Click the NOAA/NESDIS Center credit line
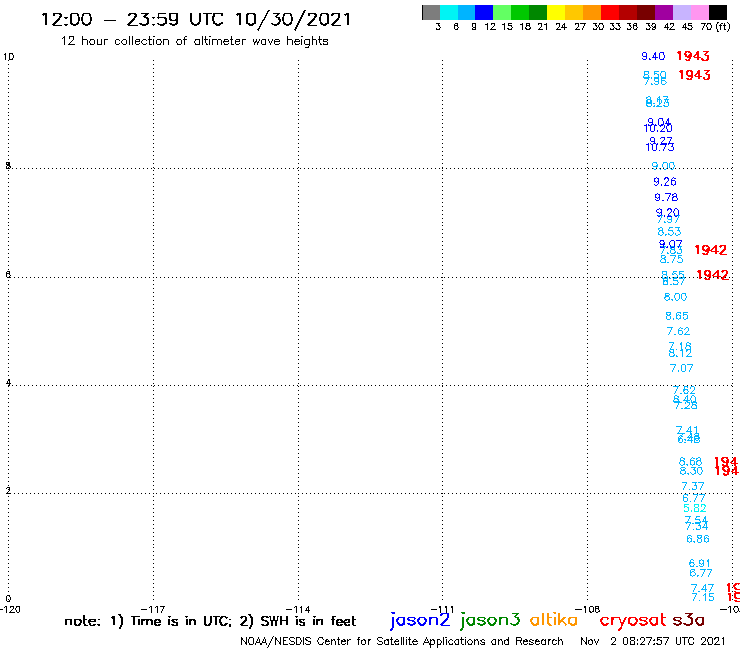 (402, 642)
